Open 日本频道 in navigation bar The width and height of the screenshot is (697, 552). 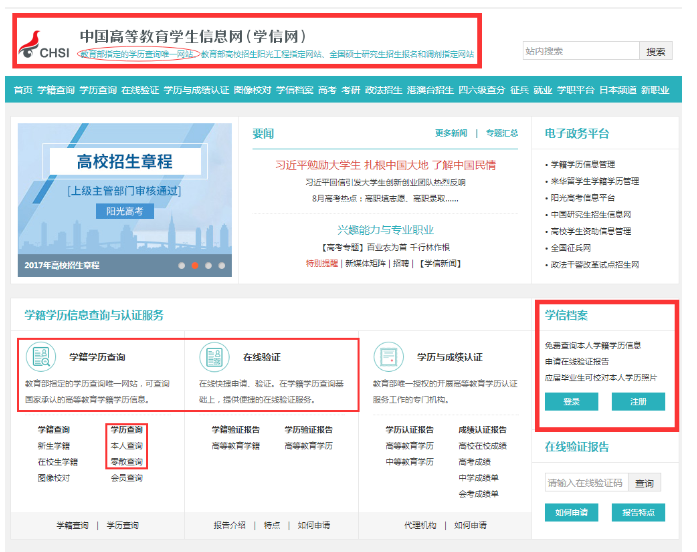(x=618, y=90)
